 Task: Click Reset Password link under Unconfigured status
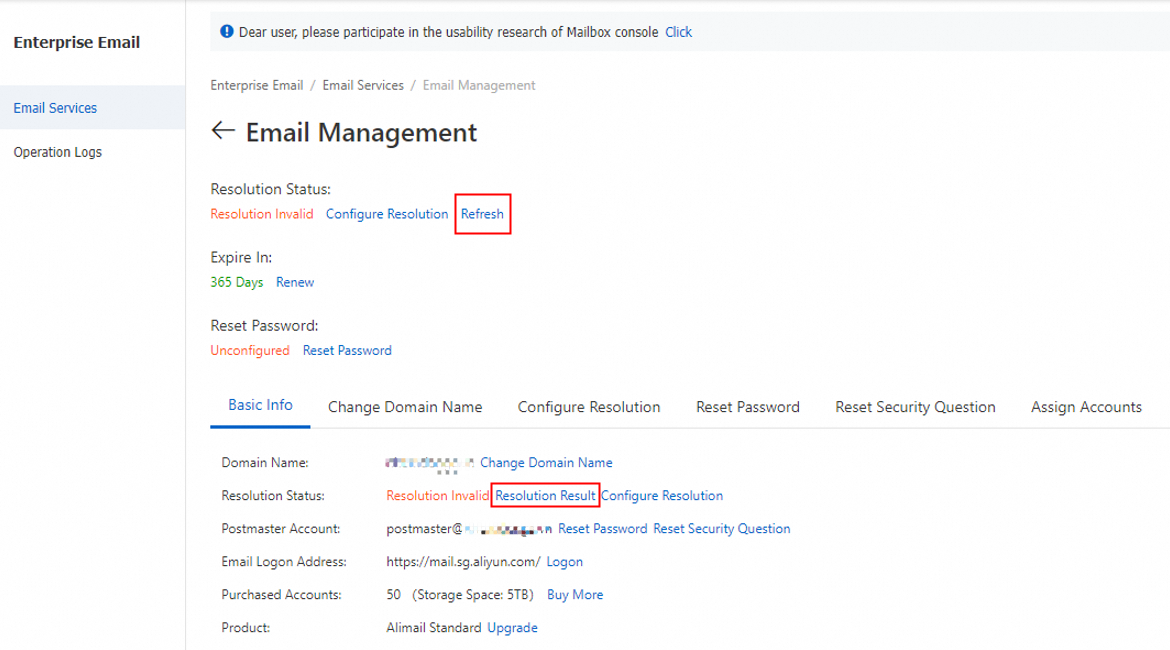pyautogui.click(x=347, y=350)
